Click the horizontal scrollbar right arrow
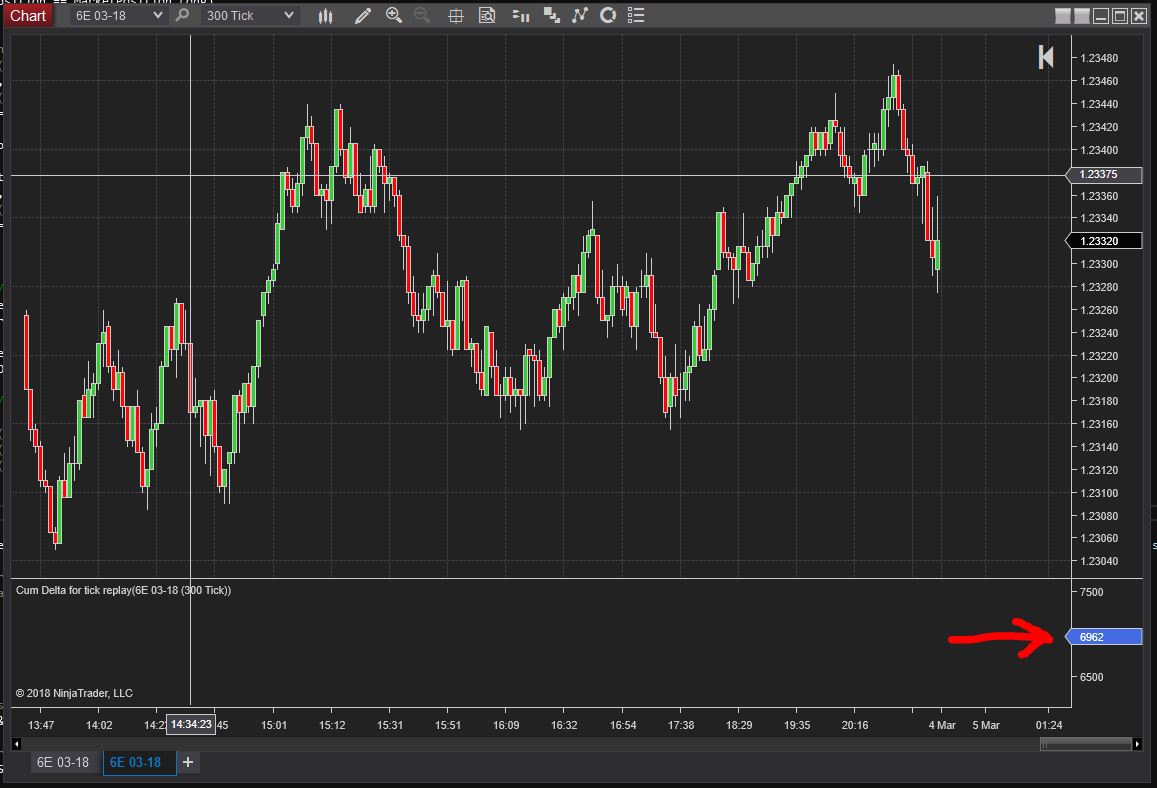Image resolution: width=1157 pixels, height=788 pixels. point(1137,744)
